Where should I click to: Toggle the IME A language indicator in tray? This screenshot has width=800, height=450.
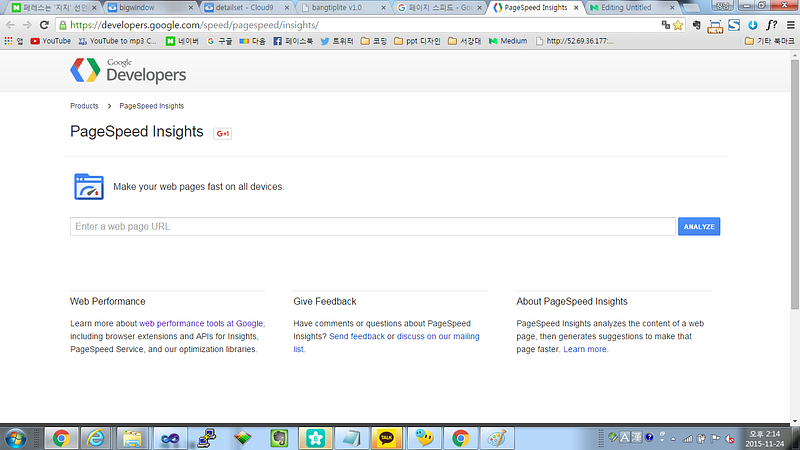[x=624, y=438]
